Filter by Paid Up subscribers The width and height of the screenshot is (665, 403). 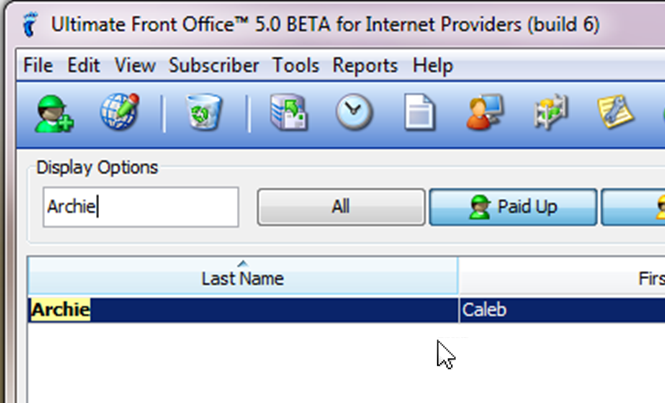click(x=513, y=207)
